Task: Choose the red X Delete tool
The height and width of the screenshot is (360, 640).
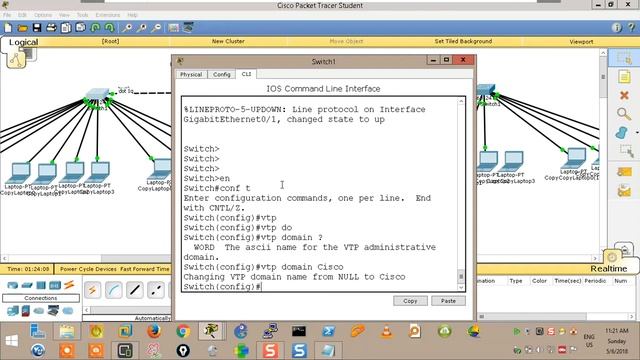Action: [x=624, y=96]
